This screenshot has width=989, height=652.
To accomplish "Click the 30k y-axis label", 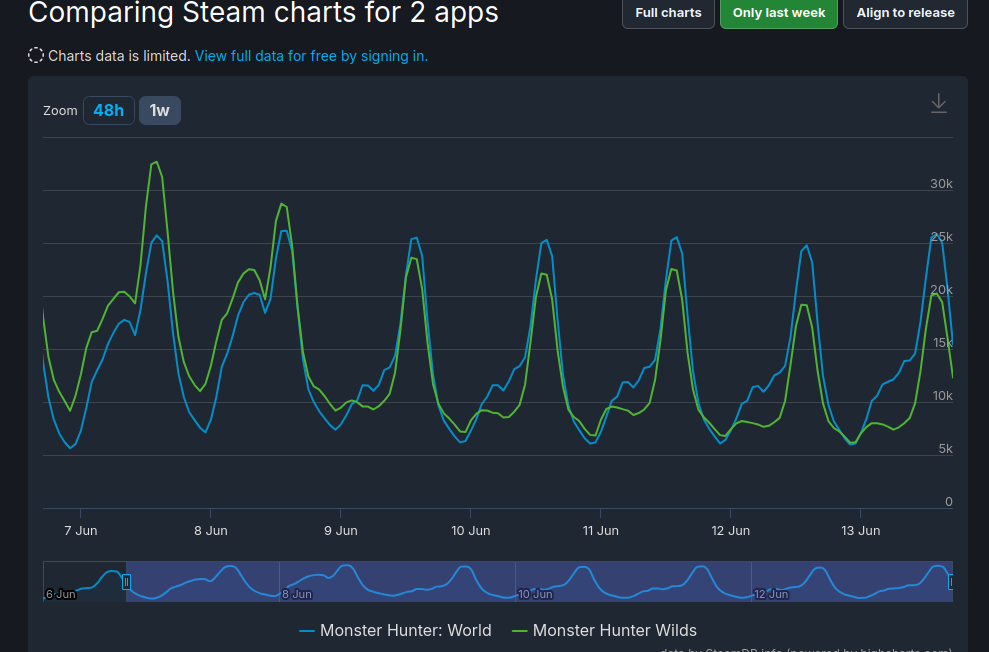I will [941, 183].
